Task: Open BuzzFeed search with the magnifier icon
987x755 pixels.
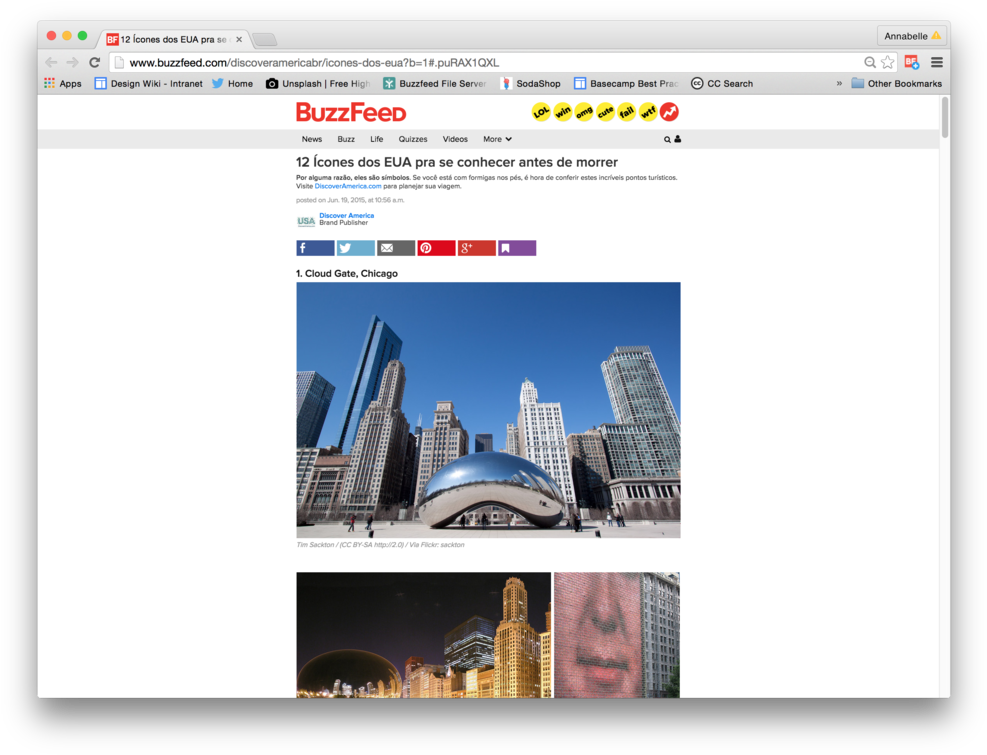Action: pos(666,139)
